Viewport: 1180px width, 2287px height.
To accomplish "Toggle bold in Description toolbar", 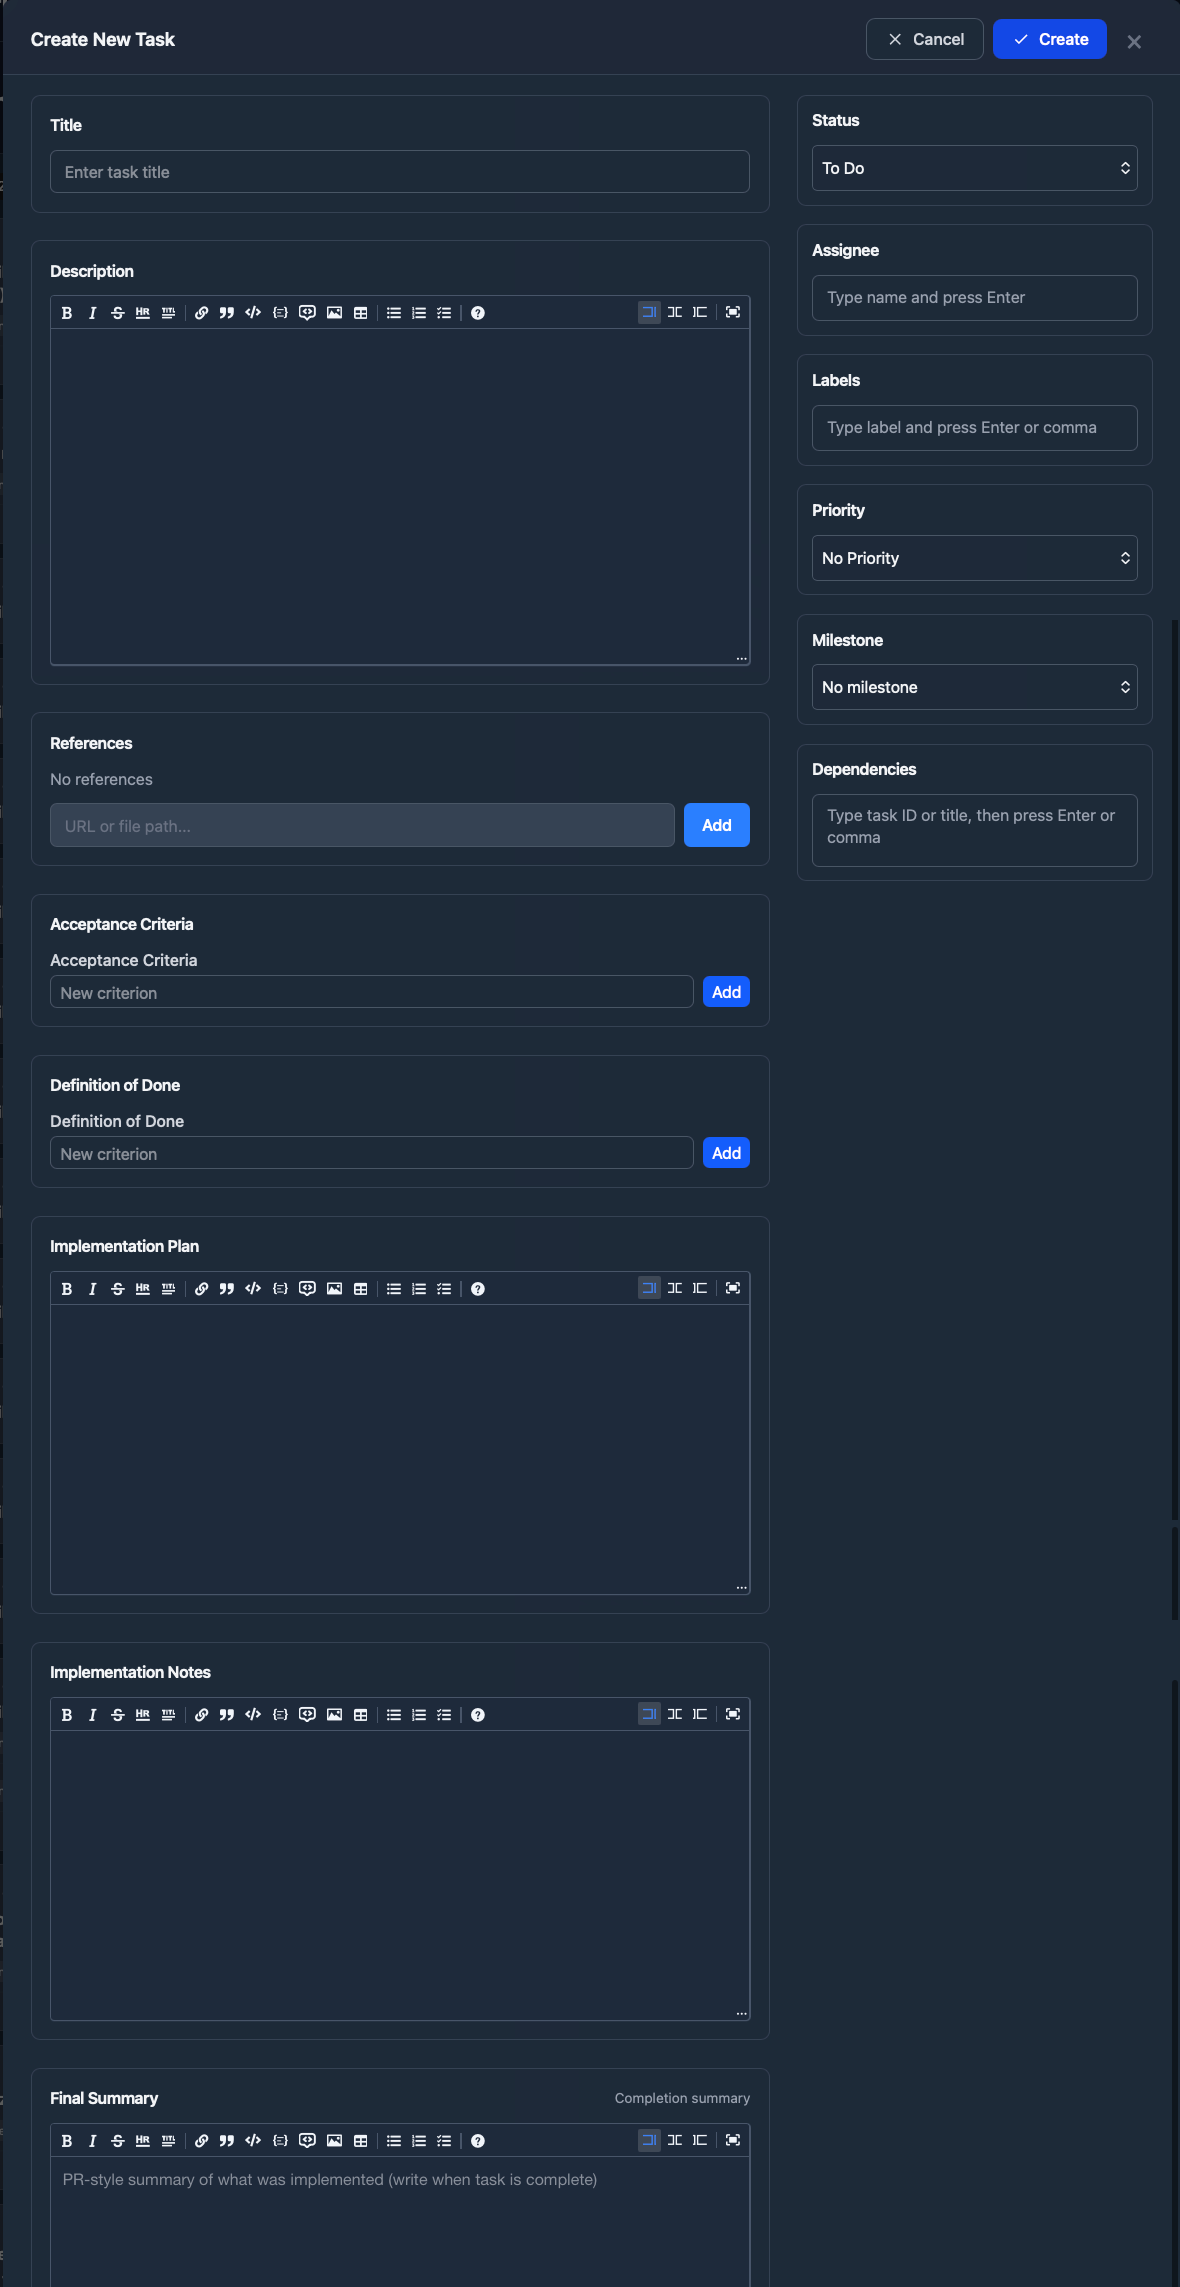I will (x=67, y=313).
